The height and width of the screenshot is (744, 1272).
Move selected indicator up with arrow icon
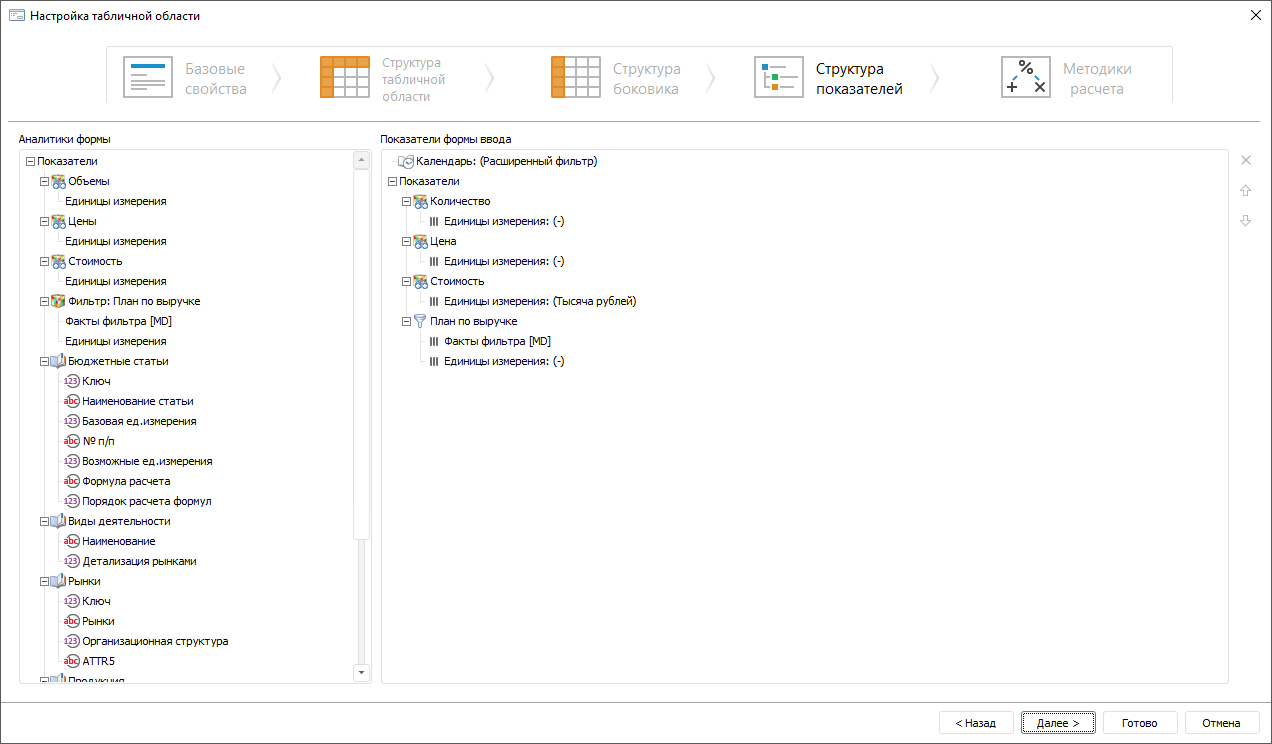(1246, 190)
